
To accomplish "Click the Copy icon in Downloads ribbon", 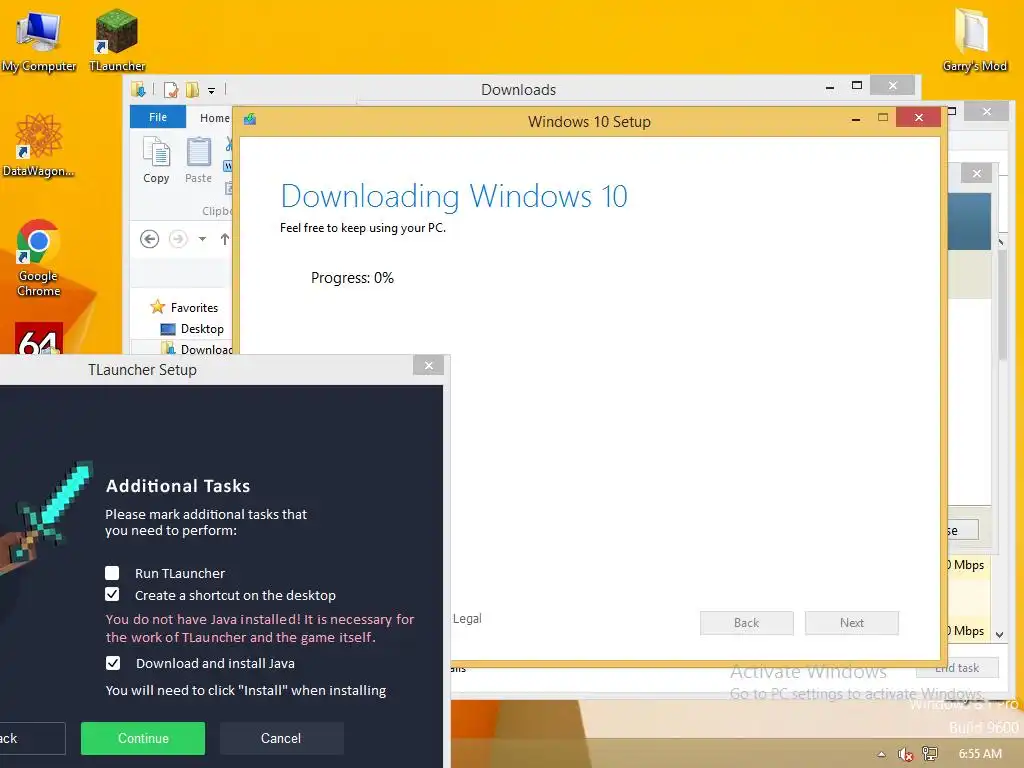I will pos(157,160).
